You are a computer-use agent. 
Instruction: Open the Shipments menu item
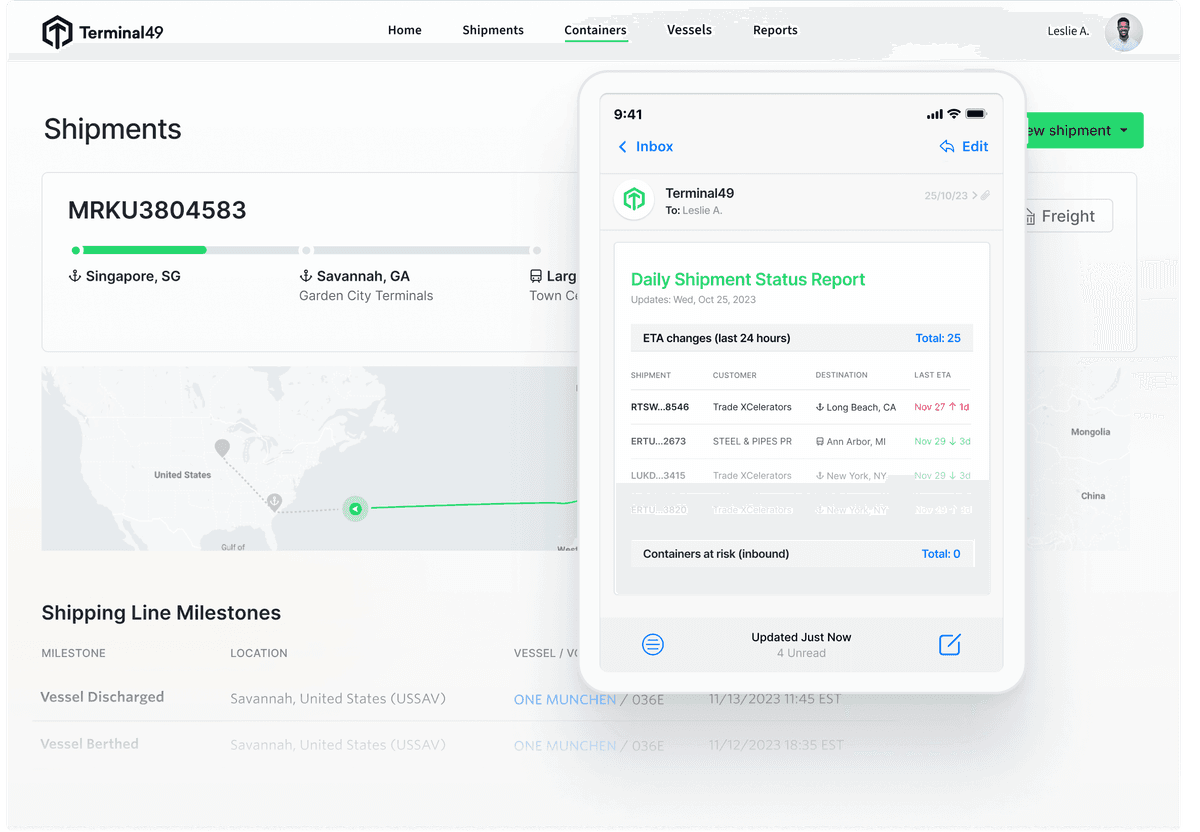[493, 30]
